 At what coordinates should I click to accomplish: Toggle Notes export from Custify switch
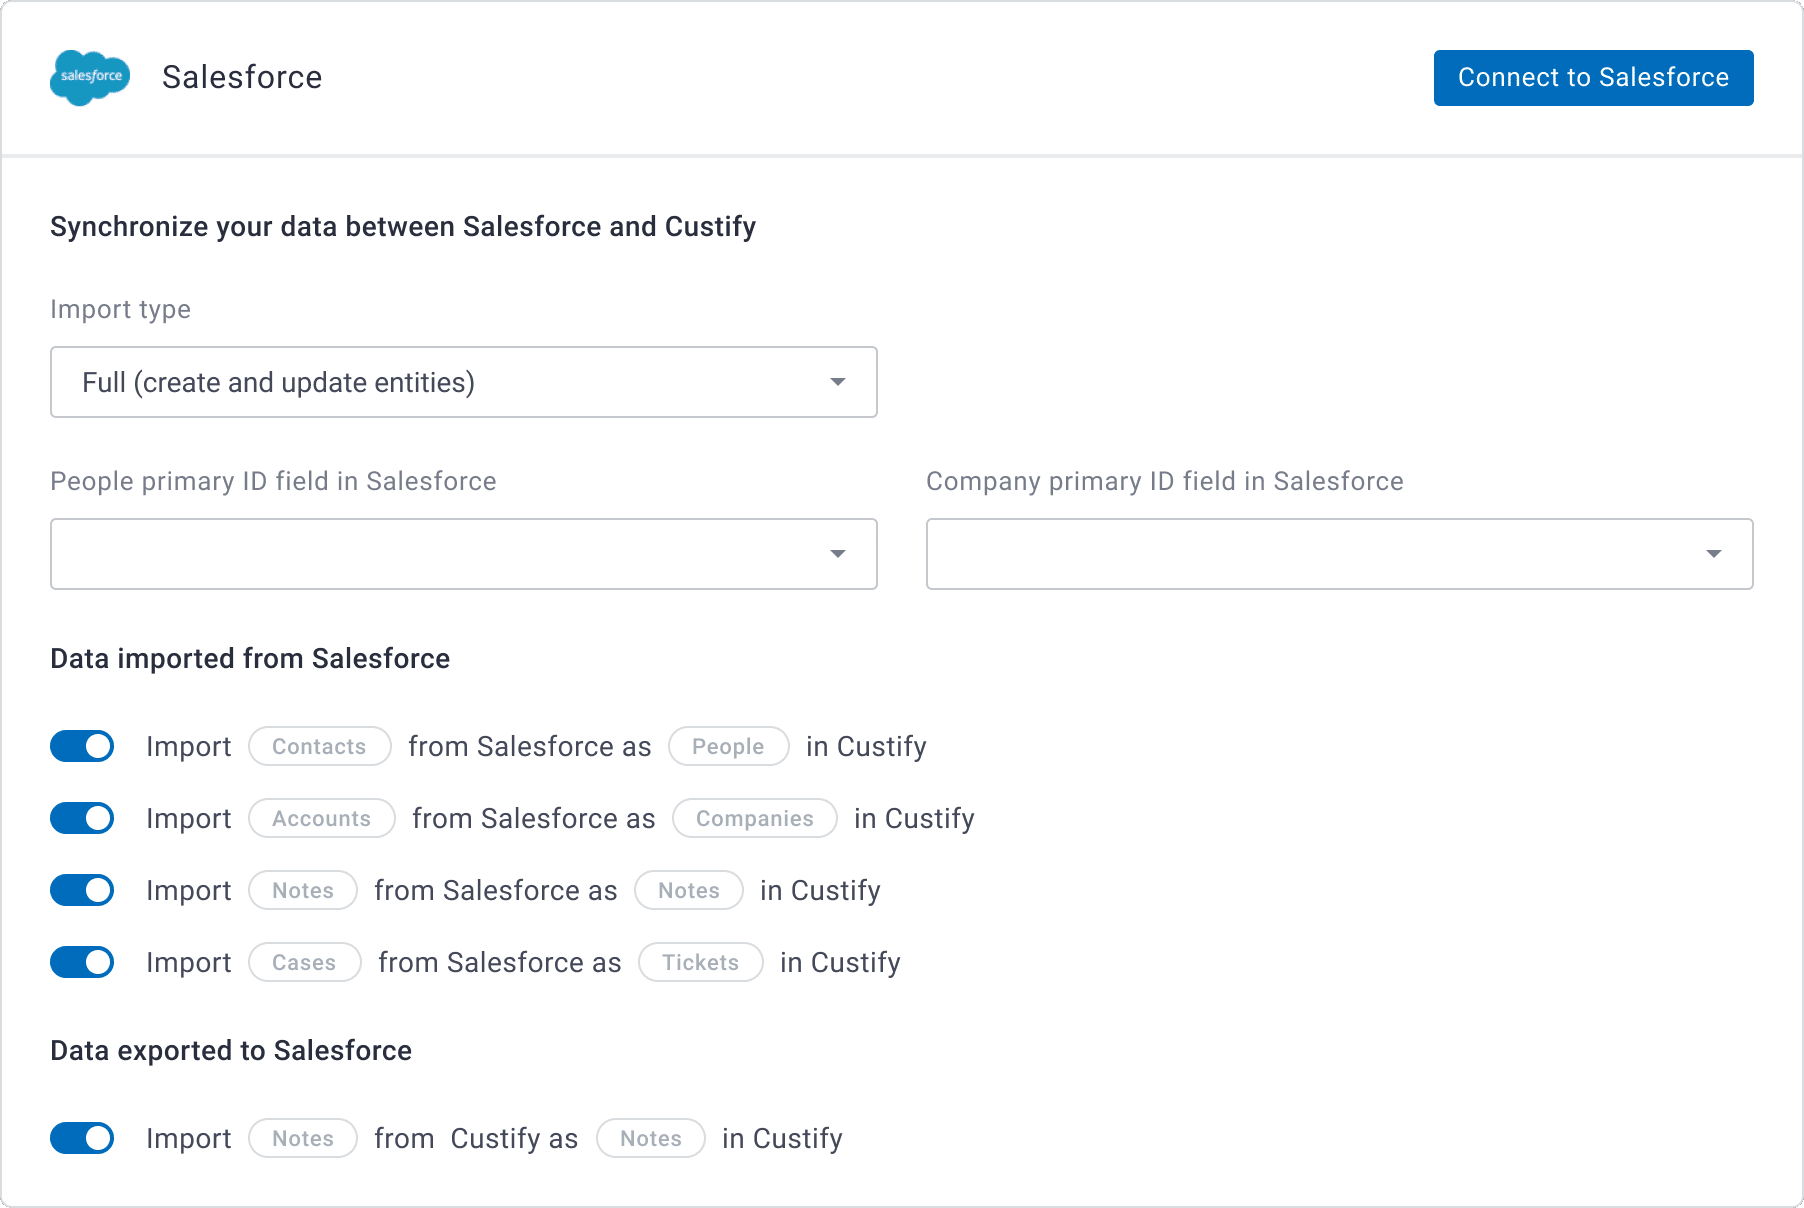(x=82, y=1138)
